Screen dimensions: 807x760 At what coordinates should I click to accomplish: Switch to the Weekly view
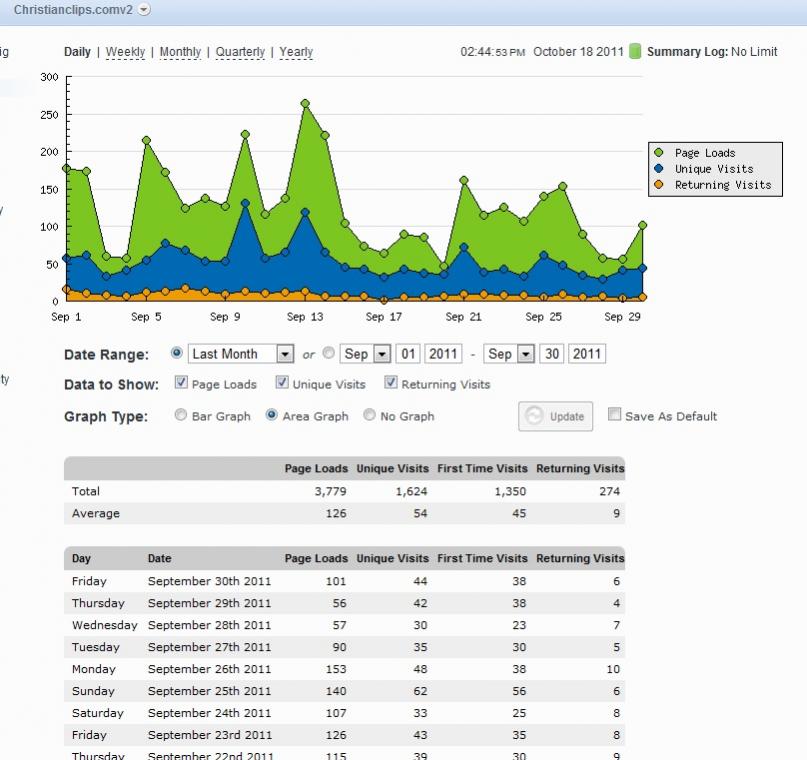[x=125, y=52]
